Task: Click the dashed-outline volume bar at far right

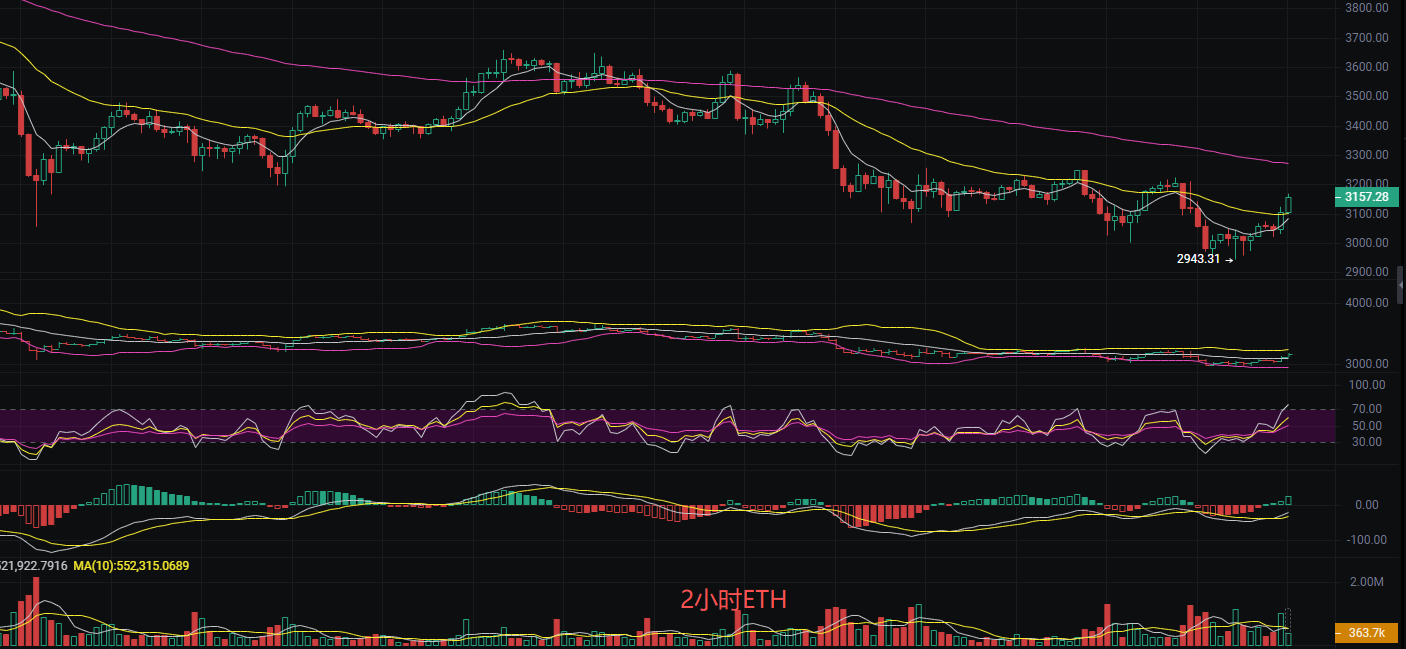Action: tap(1288, 627)
